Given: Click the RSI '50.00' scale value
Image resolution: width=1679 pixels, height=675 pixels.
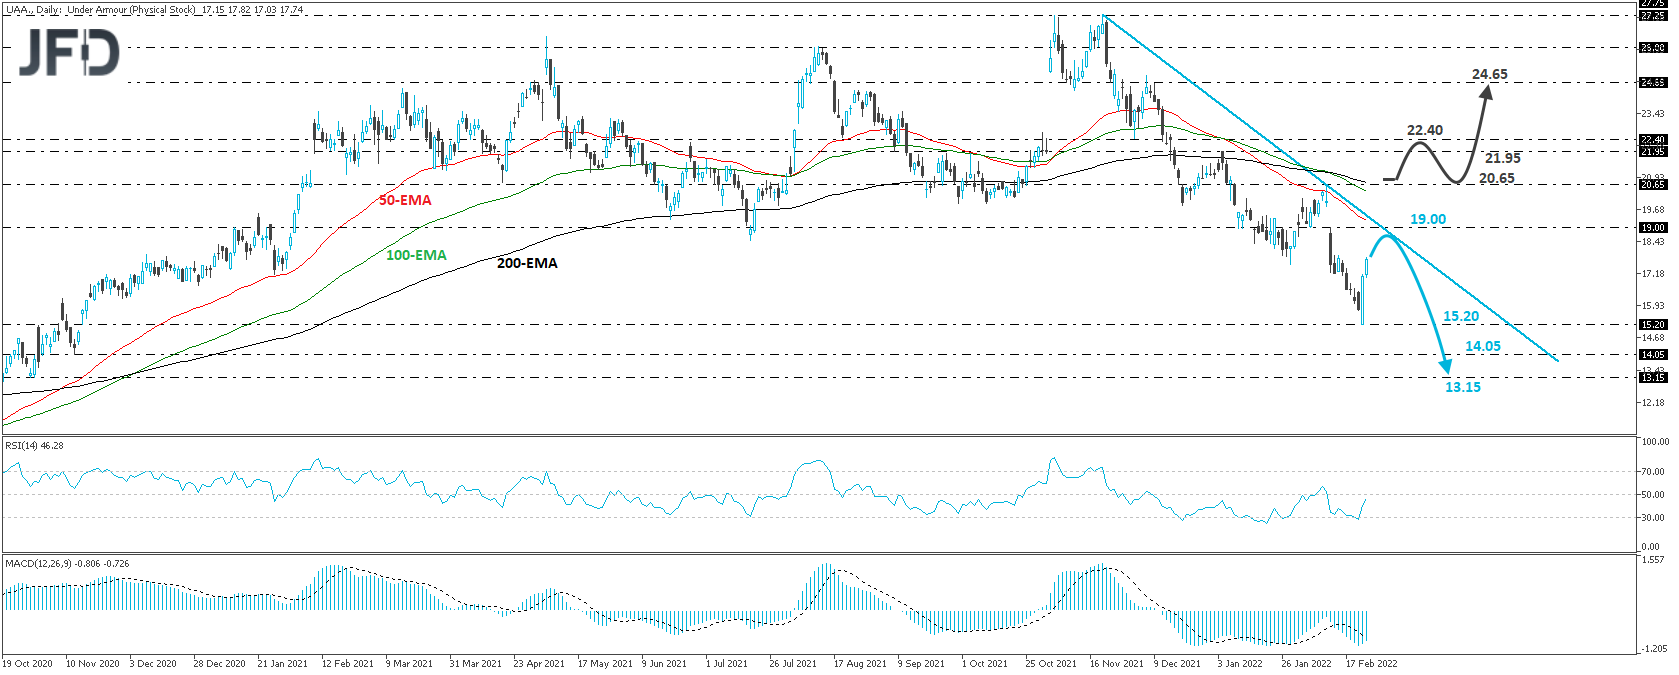Looking at the screenshot, I should 1653,495.
